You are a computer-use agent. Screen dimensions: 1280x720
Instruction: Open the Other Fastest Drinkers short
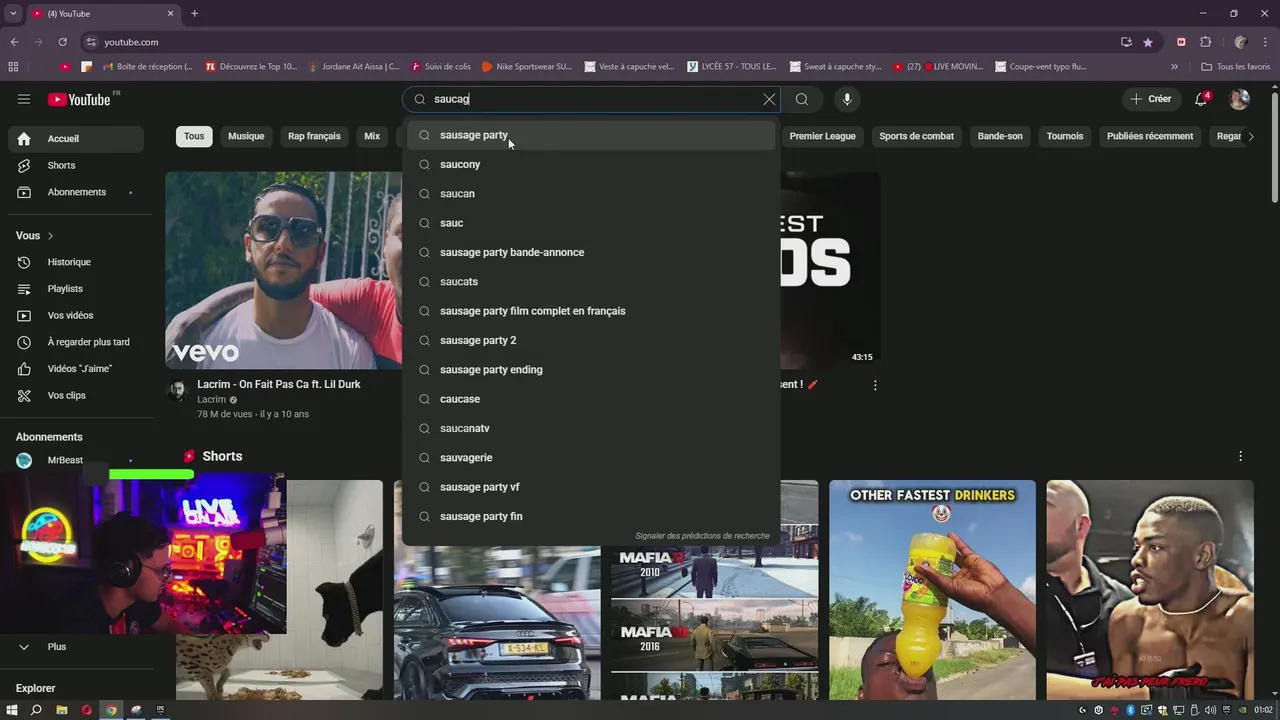[932, 590]
